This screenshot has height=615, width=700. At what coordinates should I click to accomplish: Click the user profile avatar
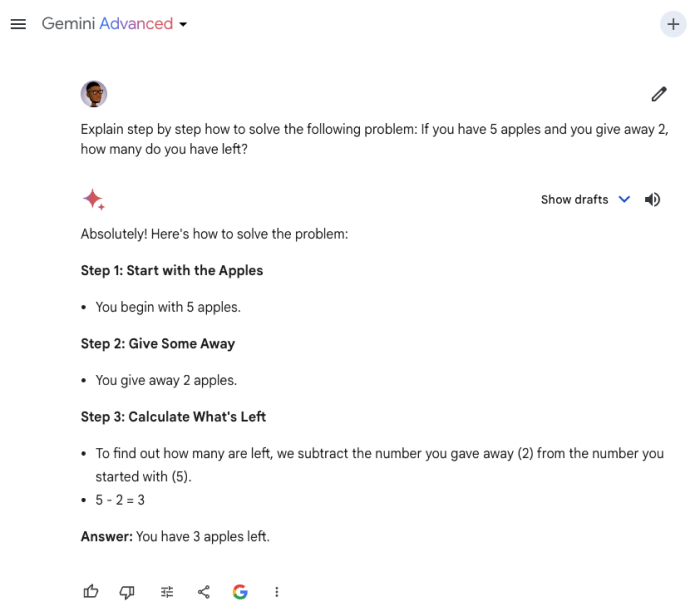(94, 94)
